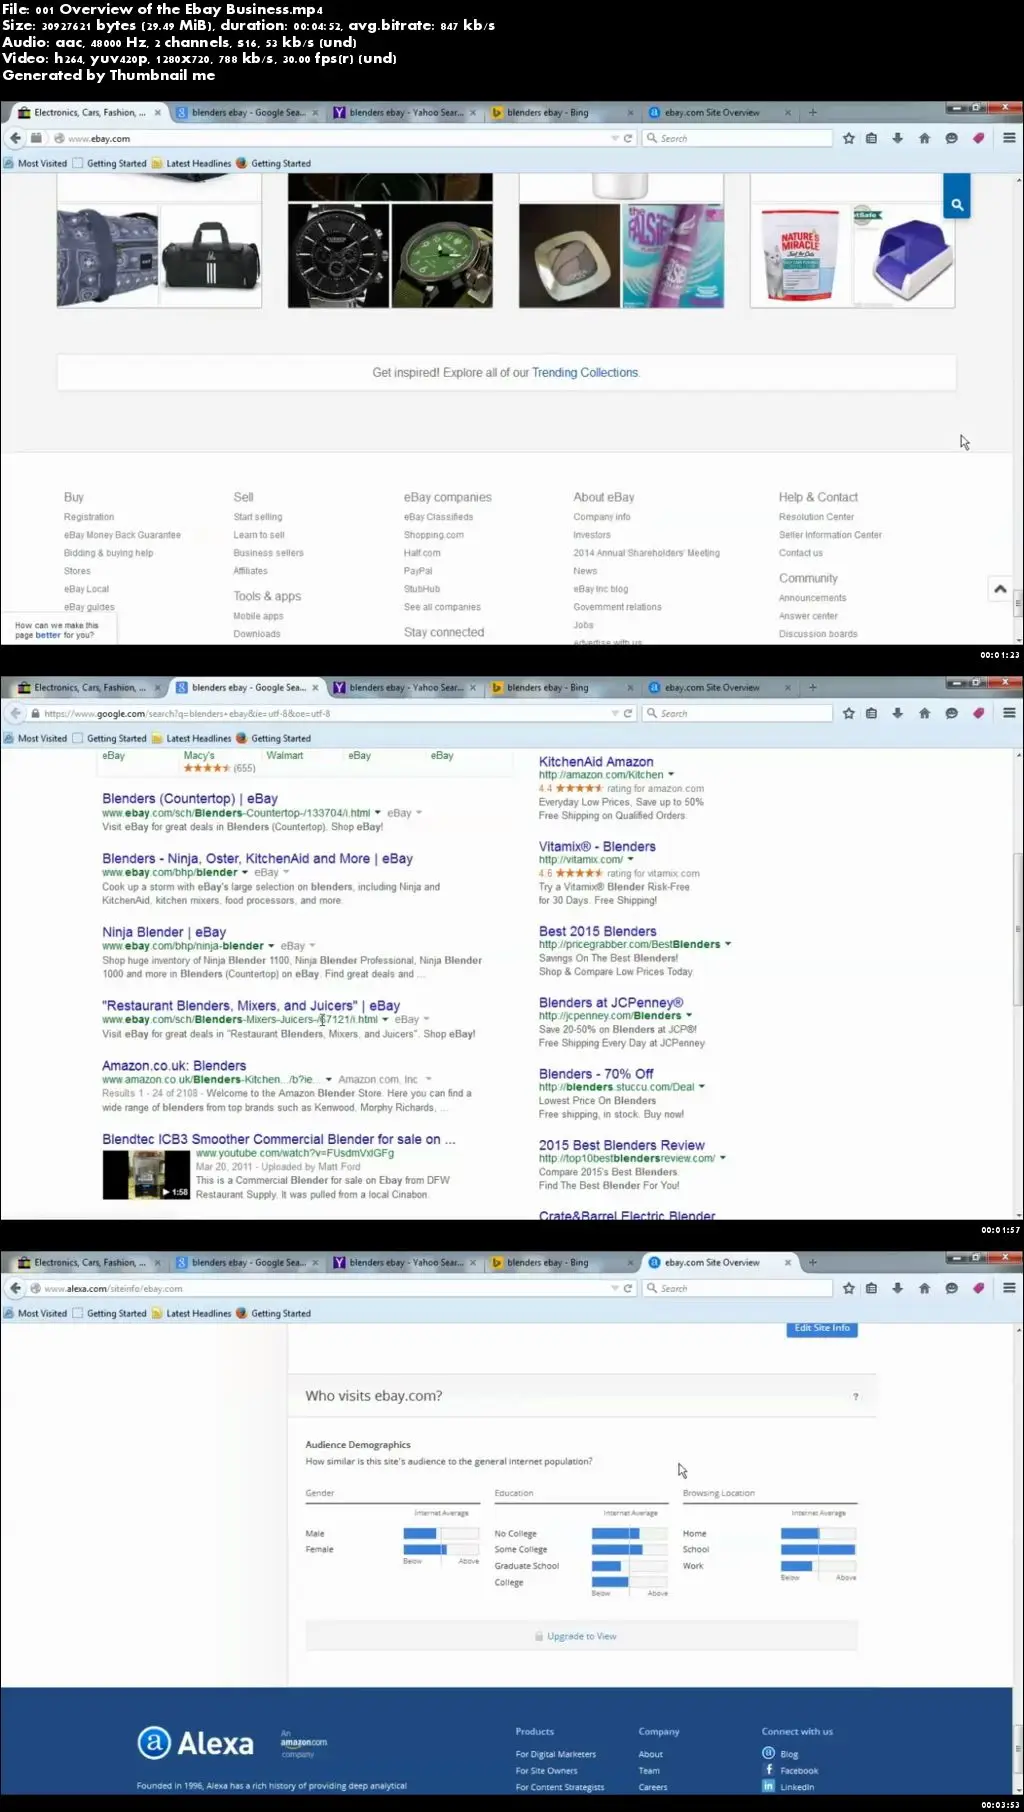Bookmark the Alexa siteinfo page with the star icon
Viewport: 1024px width, 1812px height.
click(x=849, y=1288)
